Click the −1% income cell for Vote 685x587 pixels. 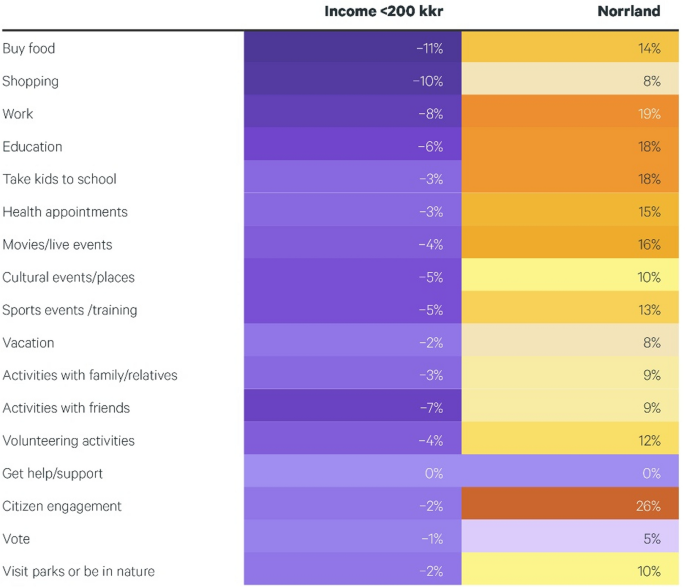coord(353,539)
